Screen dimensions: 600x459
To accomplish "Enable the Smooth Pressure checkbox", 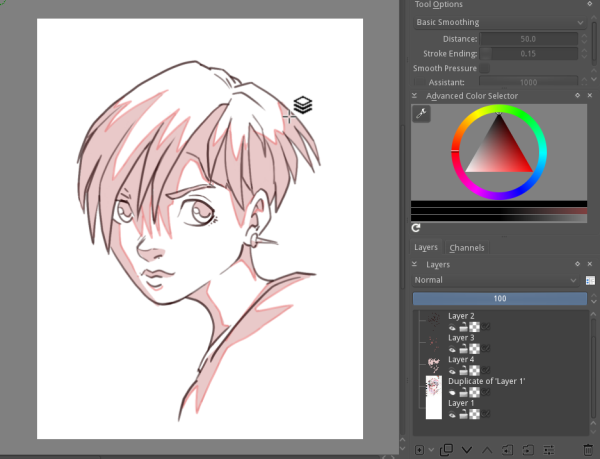I will [484, 68].
